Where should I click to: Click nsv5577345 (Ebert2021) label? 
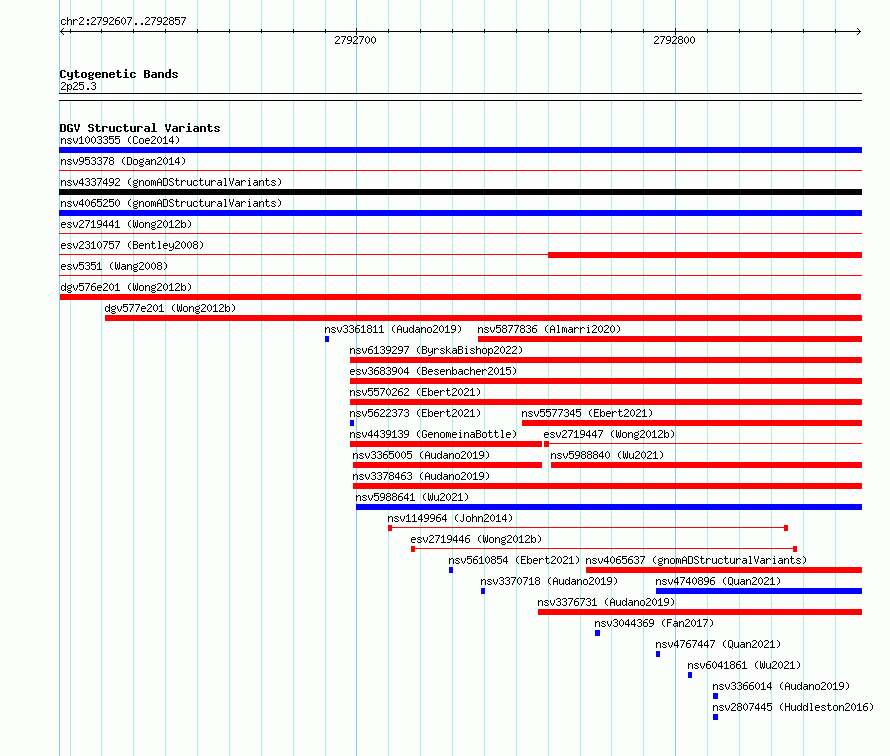(587, 413)
